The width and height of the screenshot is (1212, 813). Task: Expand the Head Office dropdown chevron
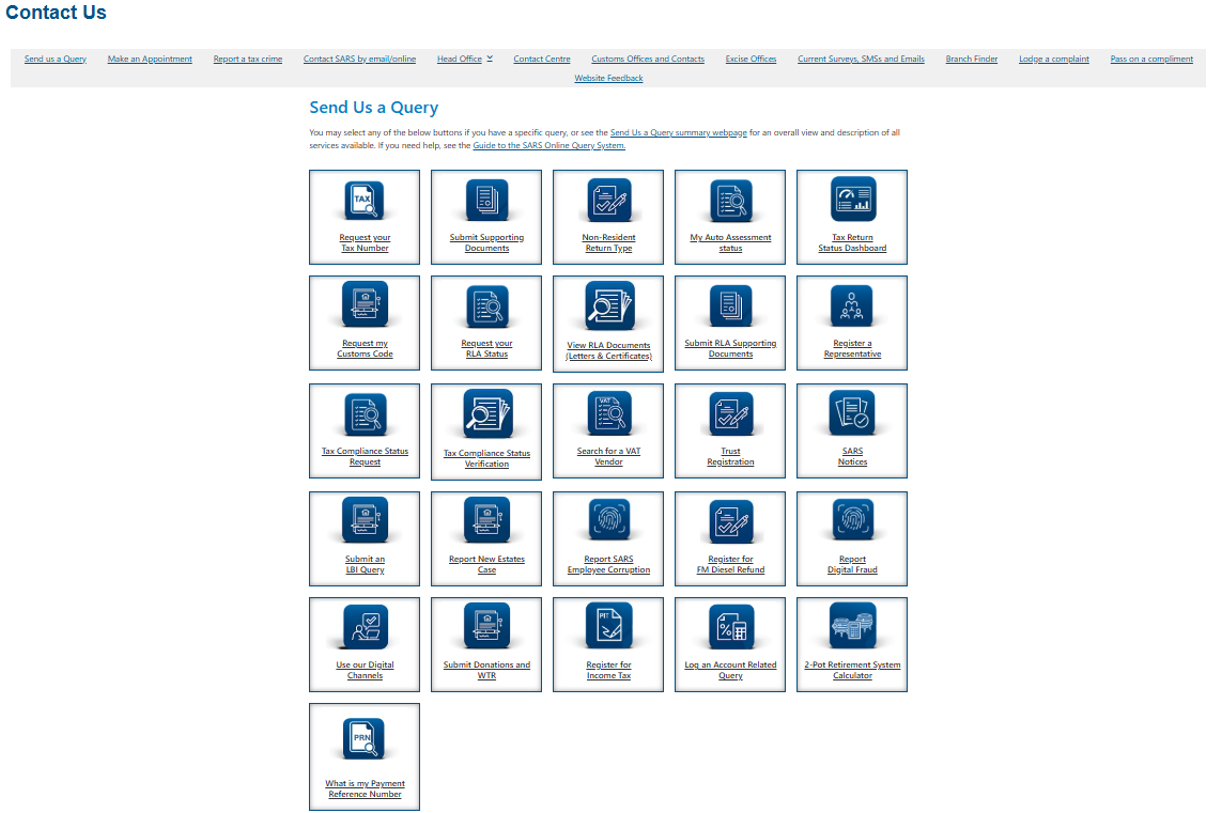click(490, 59)
